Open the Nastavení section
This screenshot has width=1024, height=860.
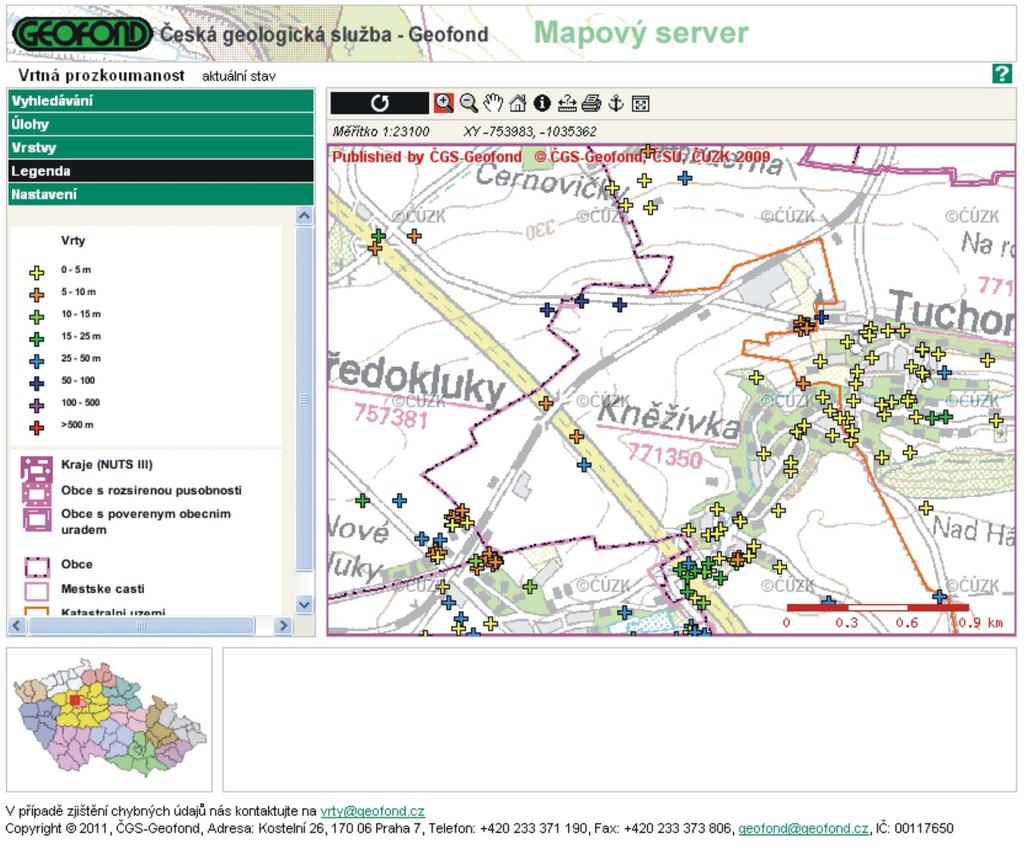pos(161,195)
